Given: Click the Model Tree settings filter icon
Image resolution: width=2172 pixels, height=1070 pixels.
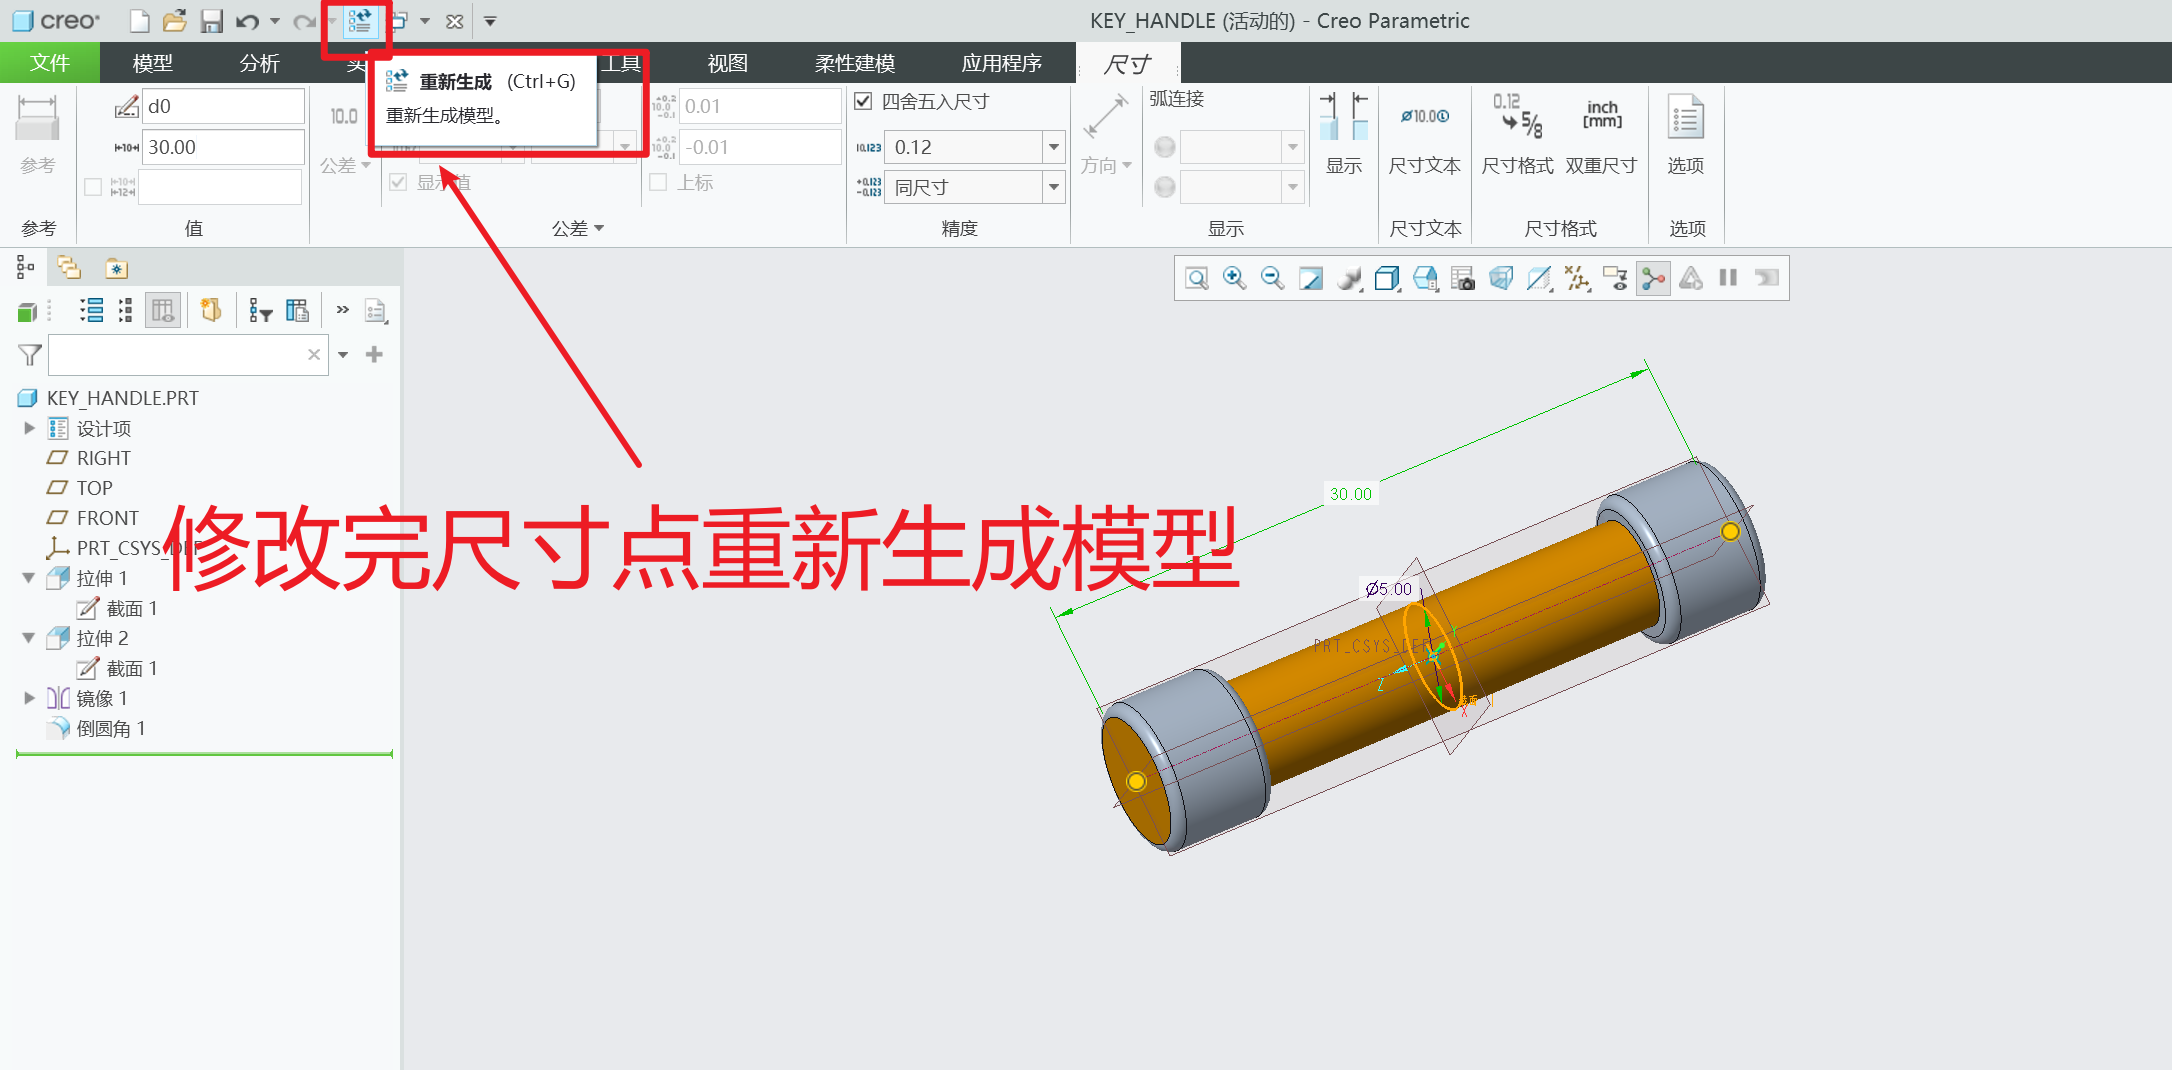Looking at the screenshot, I should click(x=261, y=310).
